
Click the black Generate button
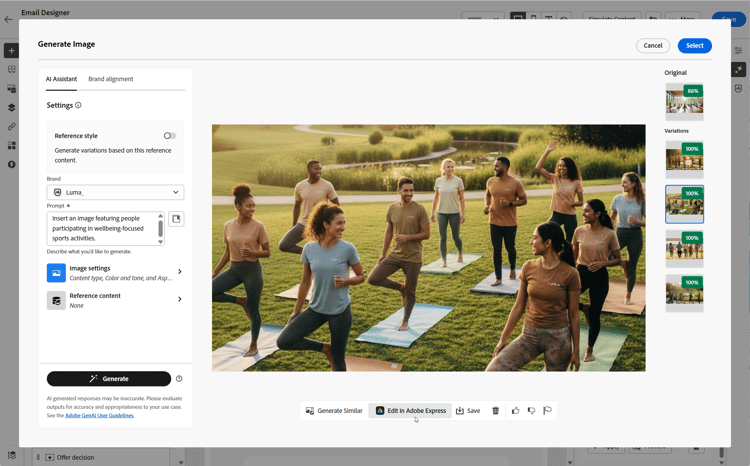tap(109, 378)
